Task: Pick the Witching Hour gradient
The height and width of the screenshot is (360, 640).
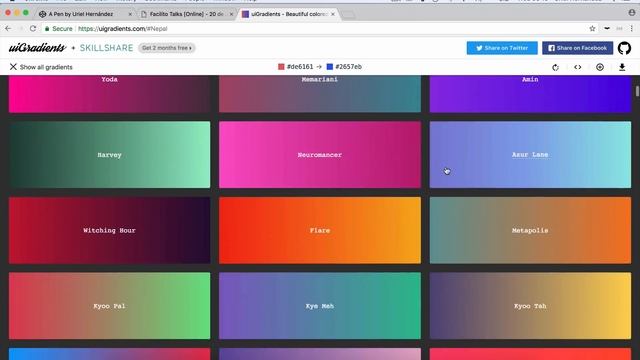Action: (x=109, y=230)
